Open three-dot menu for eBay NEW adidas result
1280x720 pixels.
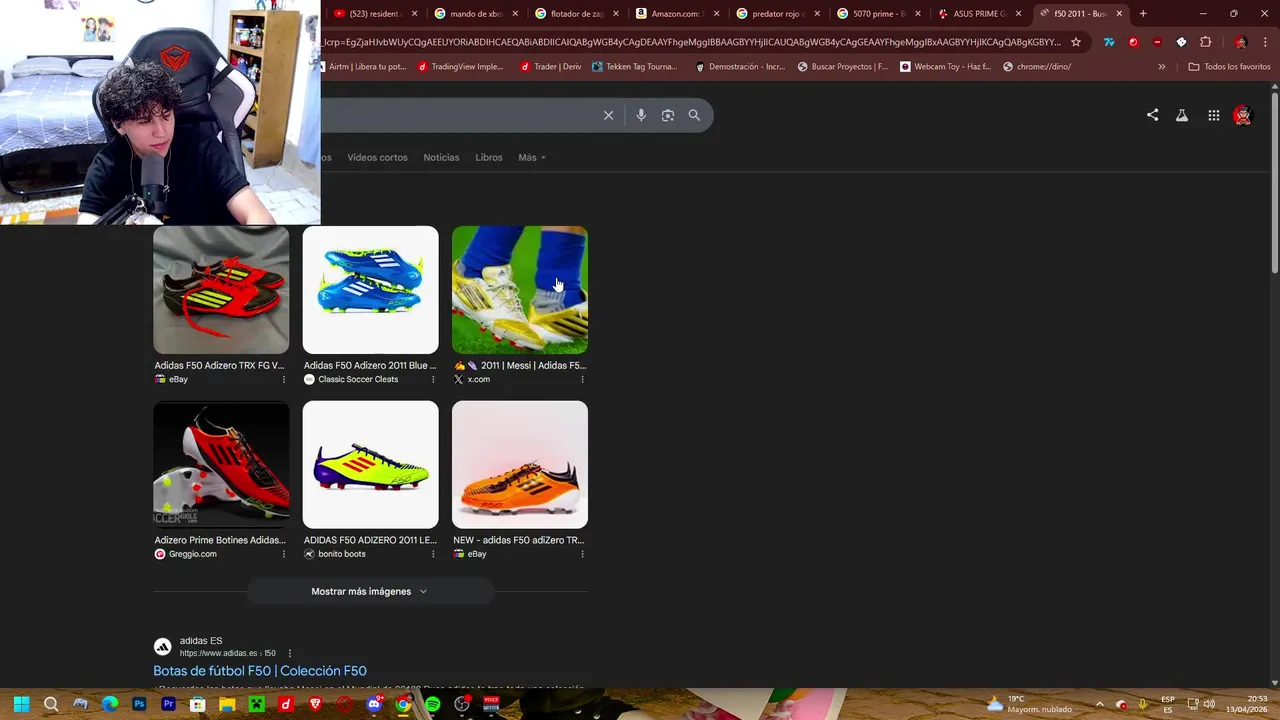(582, 554)
